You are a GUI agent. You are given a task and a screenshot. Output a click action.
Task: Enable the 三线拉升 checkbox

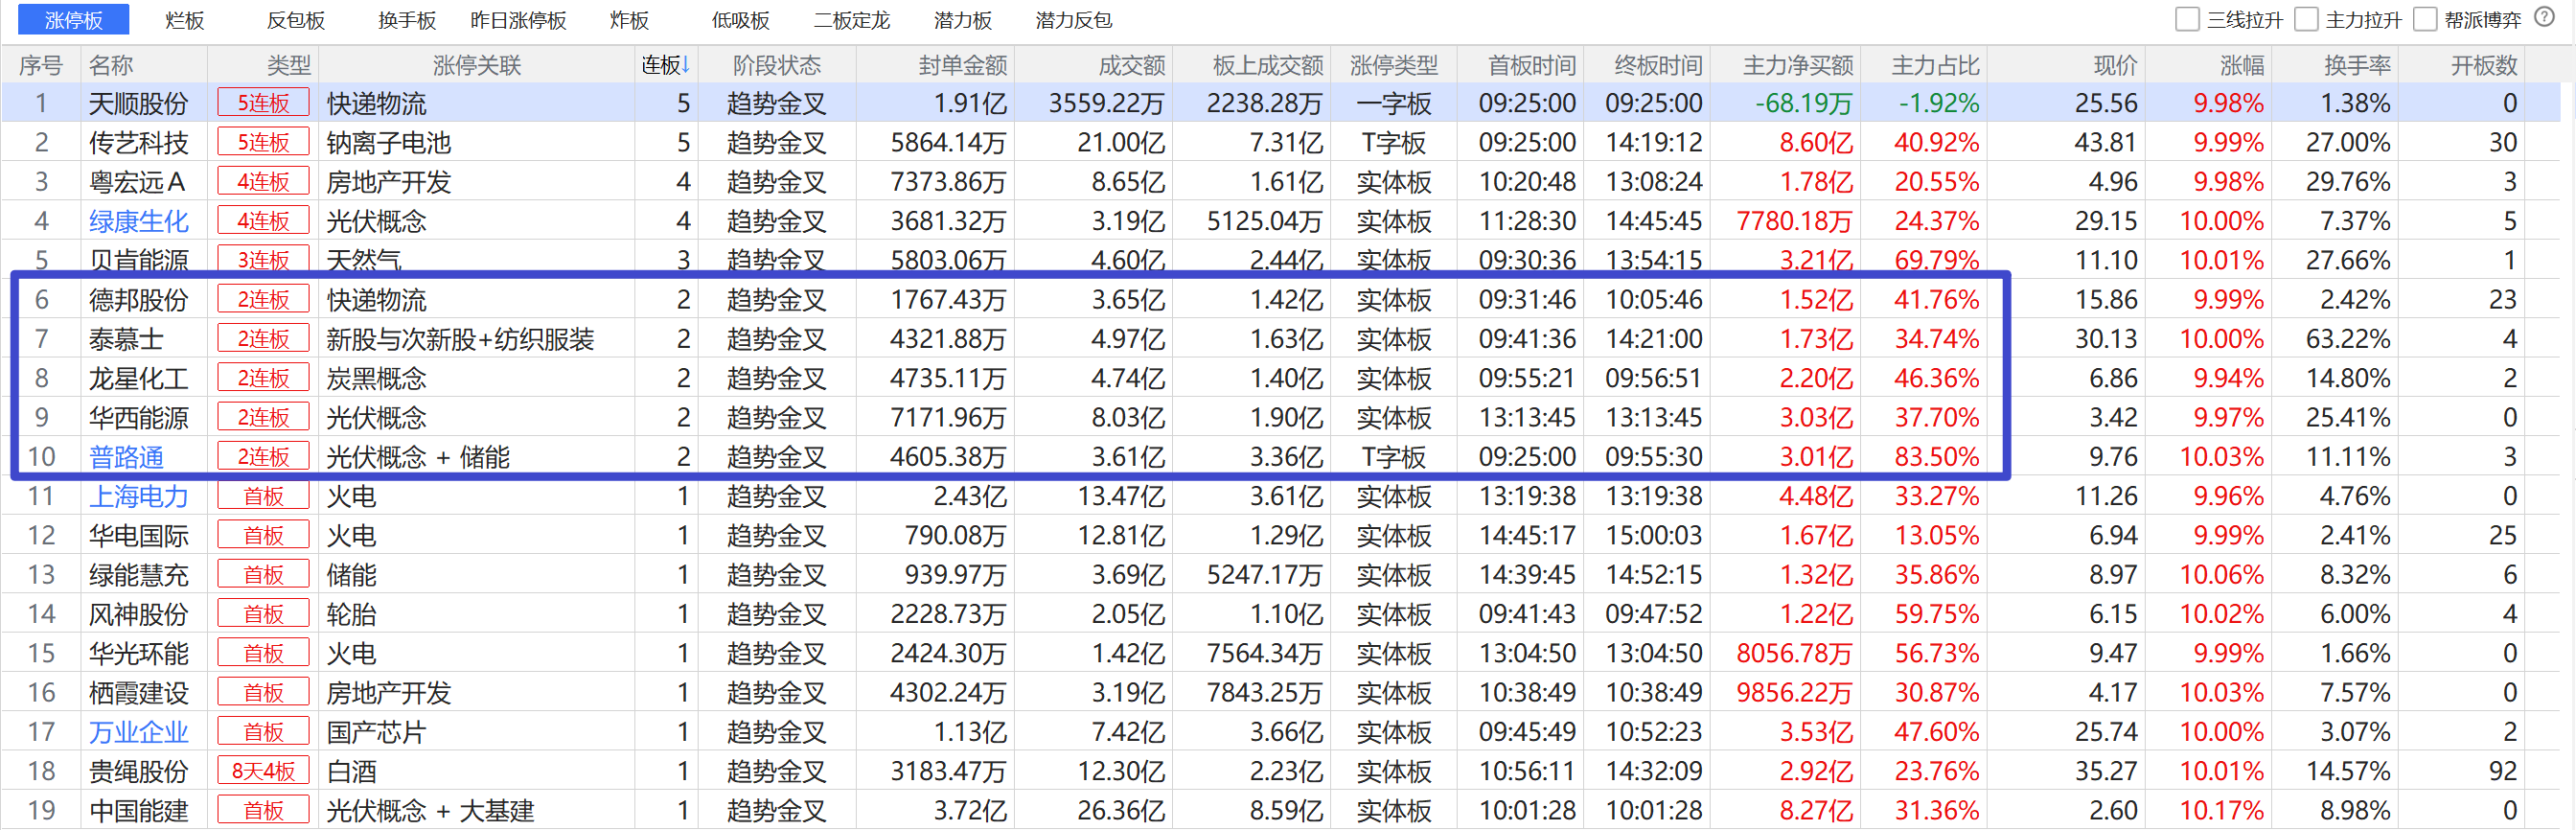[x=2187, y=20]
